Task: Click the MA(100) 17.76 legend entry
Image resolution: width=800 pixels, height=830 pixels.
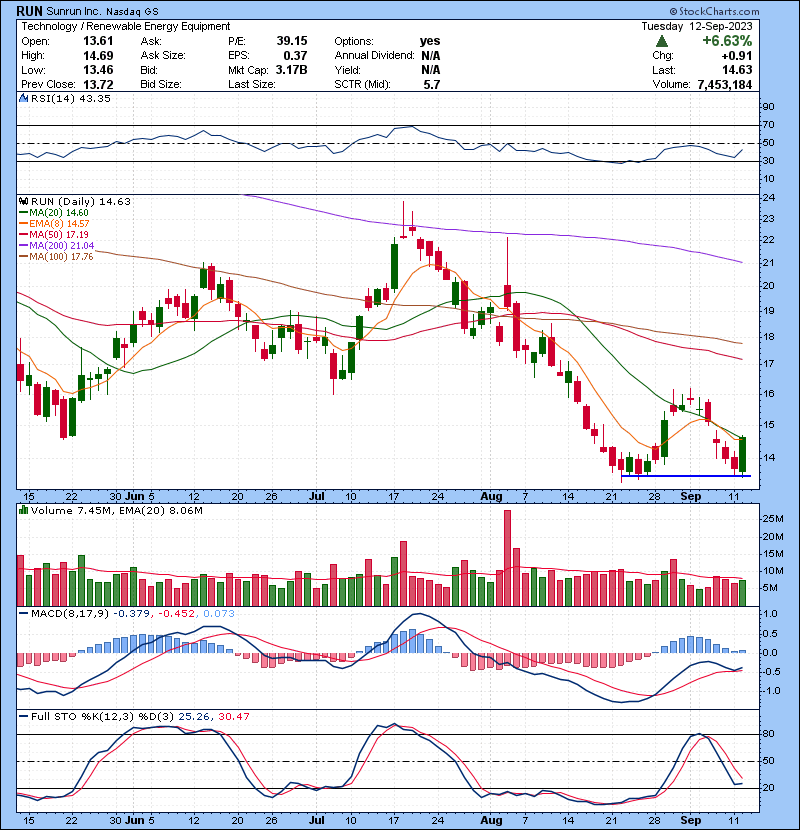Action: pyautogui.click(x=56, y=257)
